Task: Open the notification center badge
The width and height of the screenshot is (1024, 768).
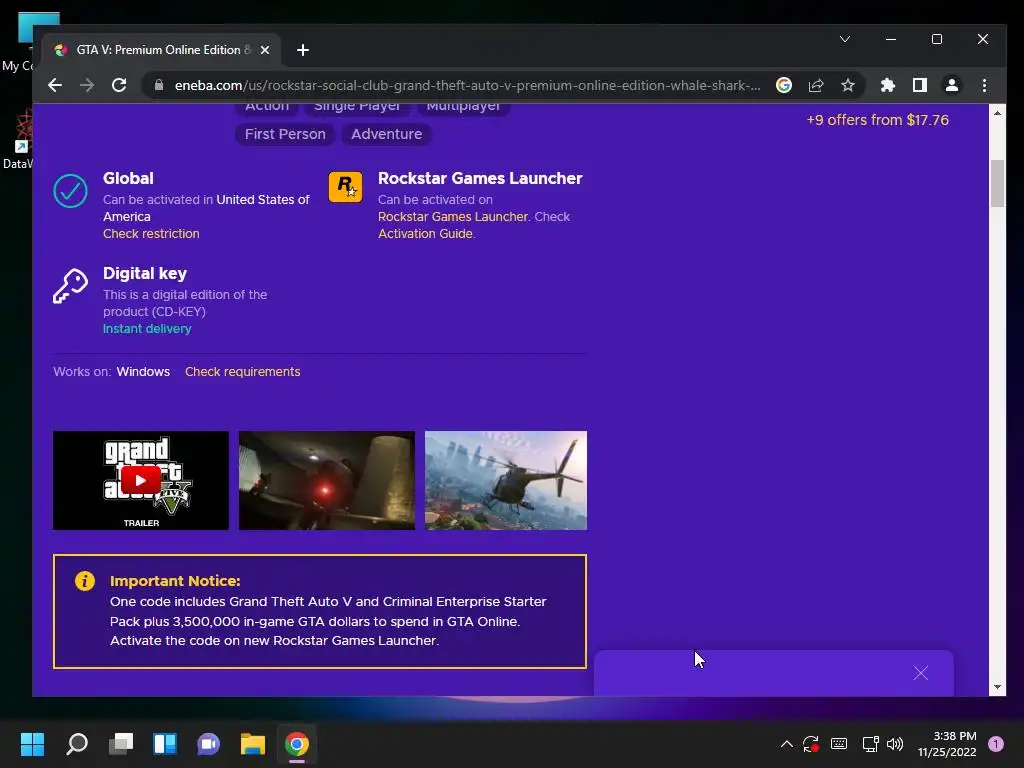Action: click(996, 744)
